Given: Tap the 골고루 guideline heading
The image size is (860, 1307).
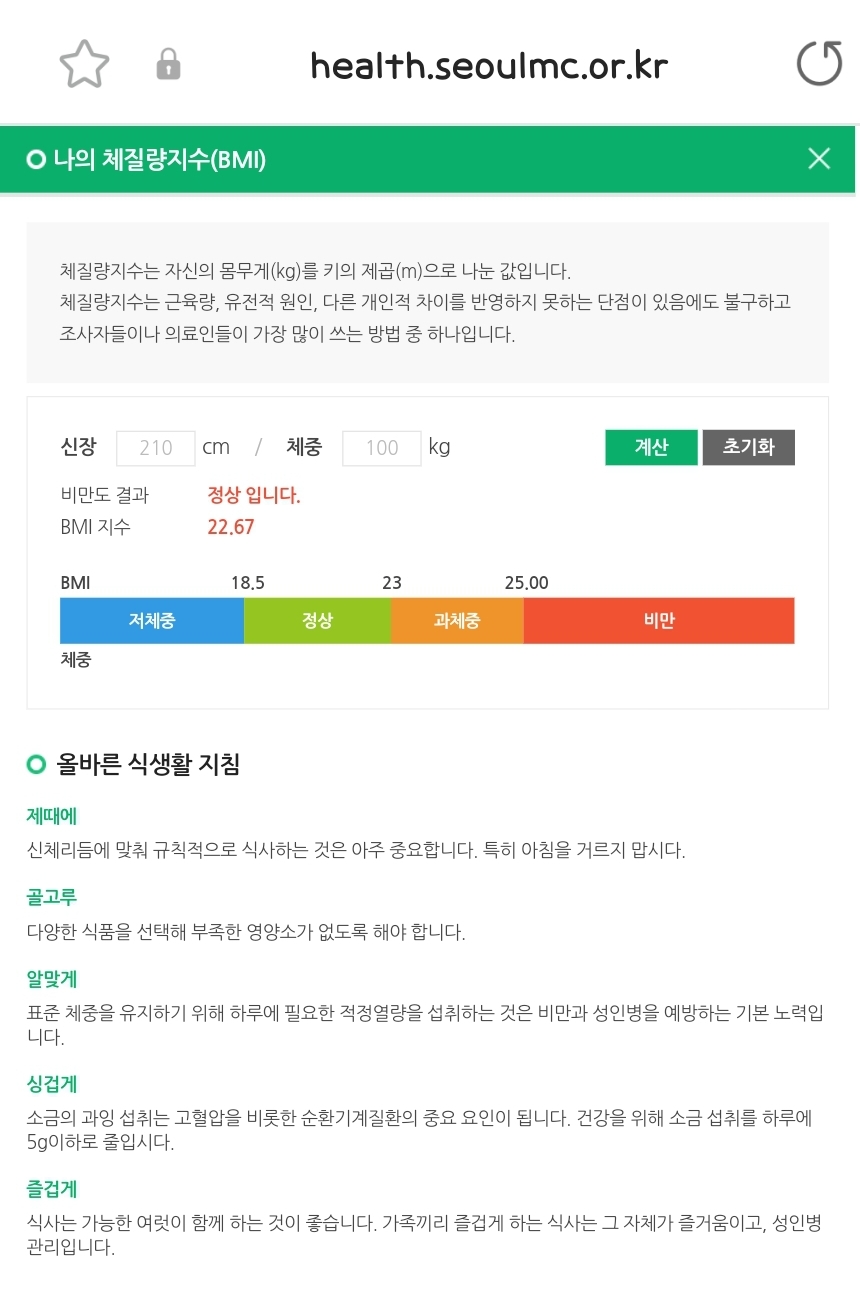Looking at the screenshot, I should pos(52,898).
